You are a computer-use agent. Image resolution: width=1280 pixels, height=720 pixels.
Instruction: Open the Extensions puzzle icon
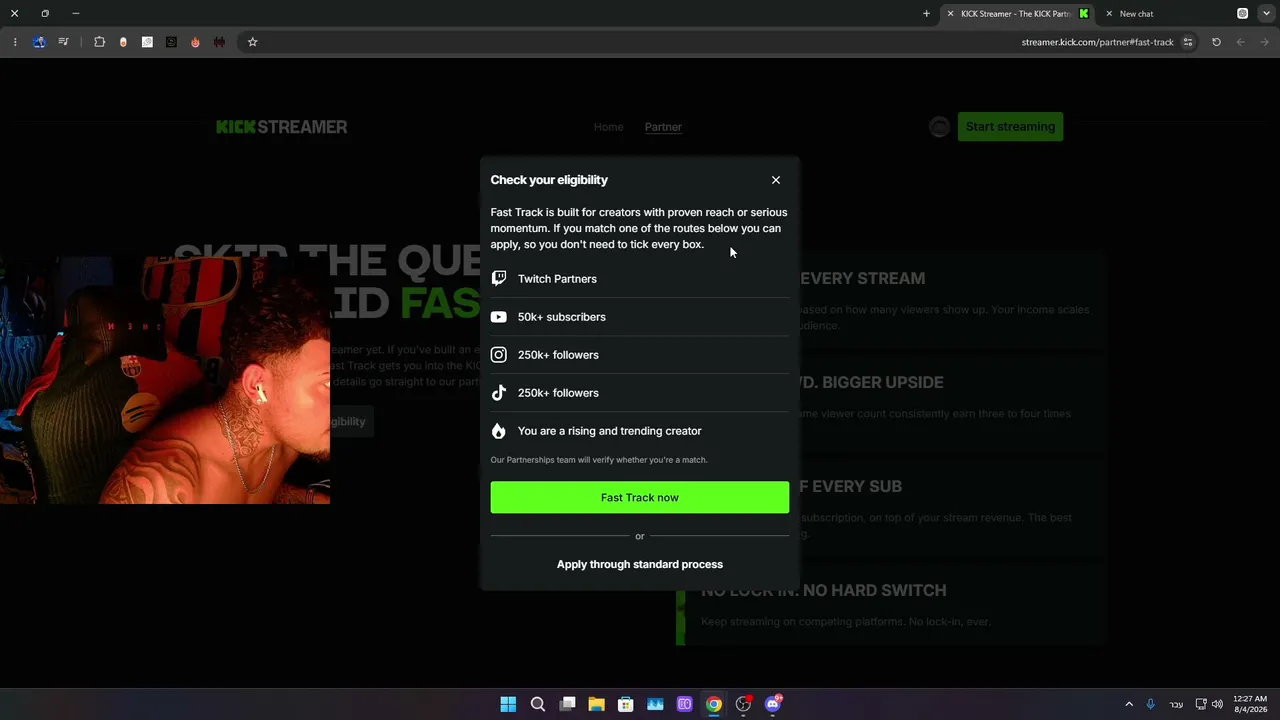(99, 42)
